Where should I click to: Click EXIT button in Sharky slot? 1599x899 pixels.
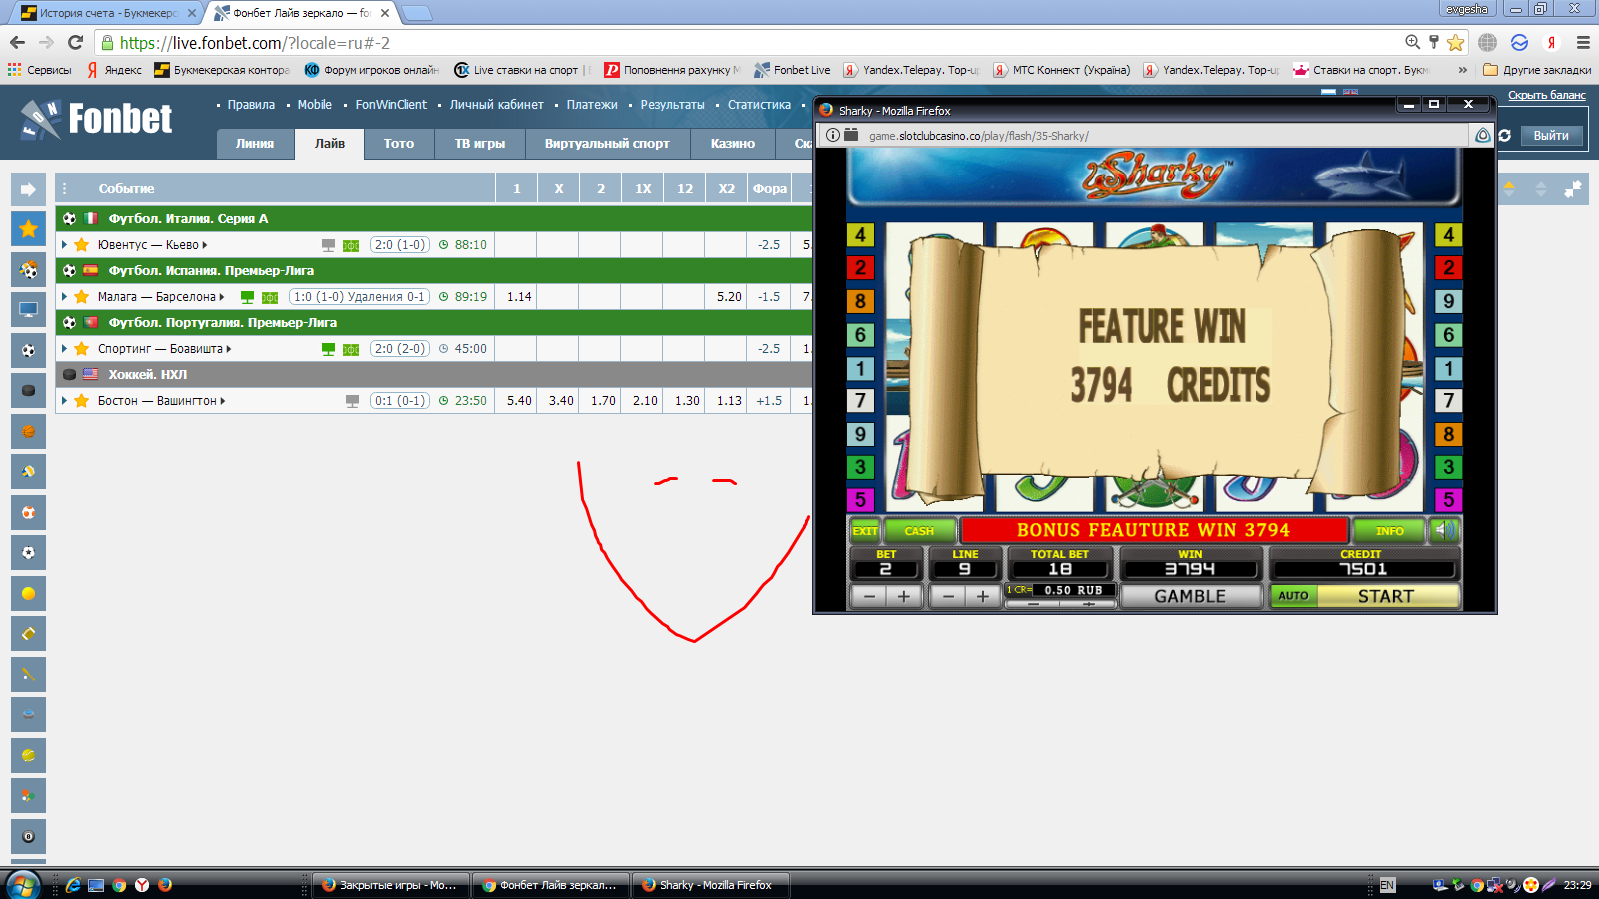(x=864, y=531)
